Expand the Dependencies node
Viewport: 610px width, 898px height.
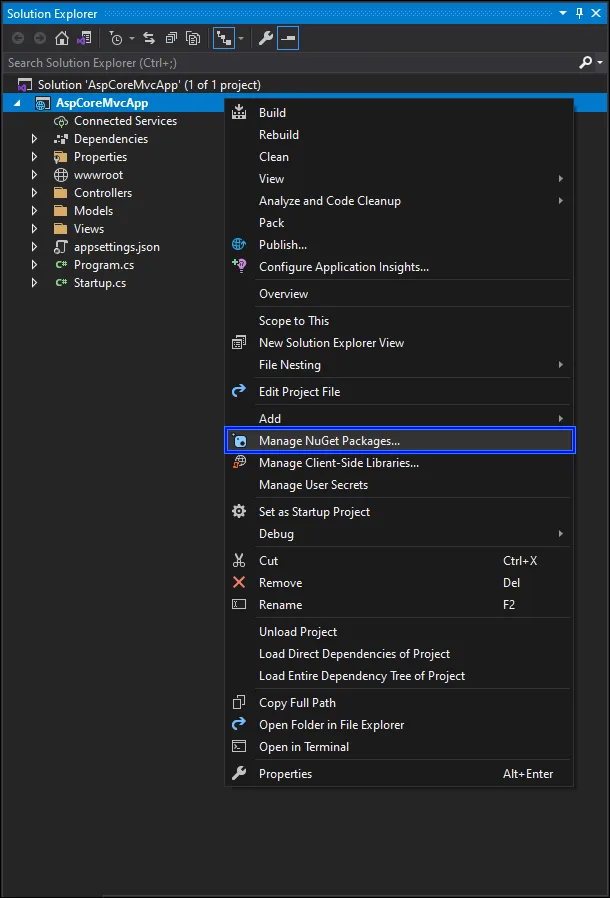[33, 138]
